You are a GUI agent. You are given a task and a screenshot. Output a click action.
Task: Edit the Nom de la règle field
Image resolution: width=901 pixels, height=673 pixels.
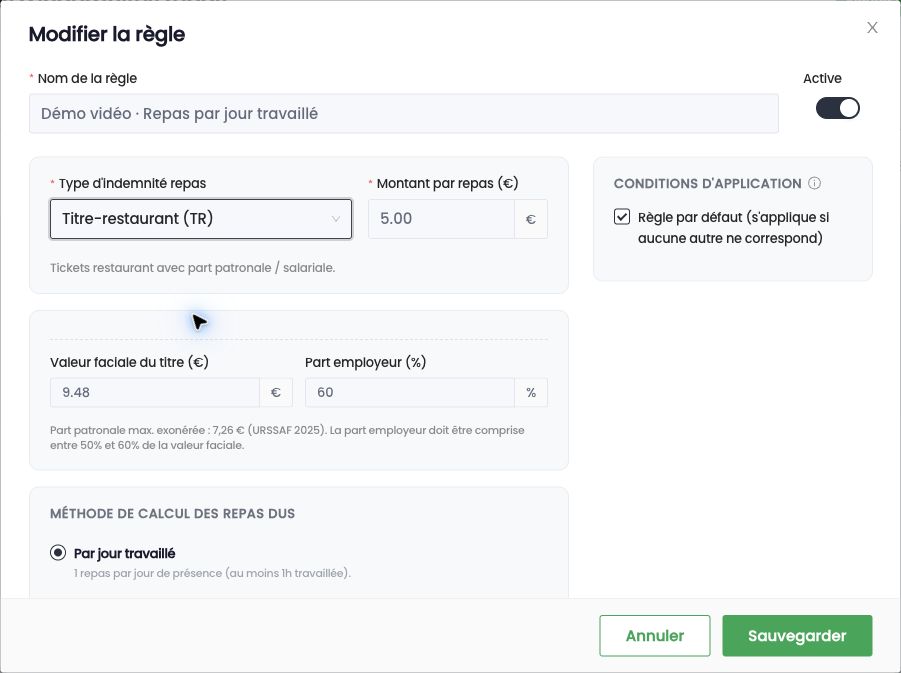[x=403, y=114]
